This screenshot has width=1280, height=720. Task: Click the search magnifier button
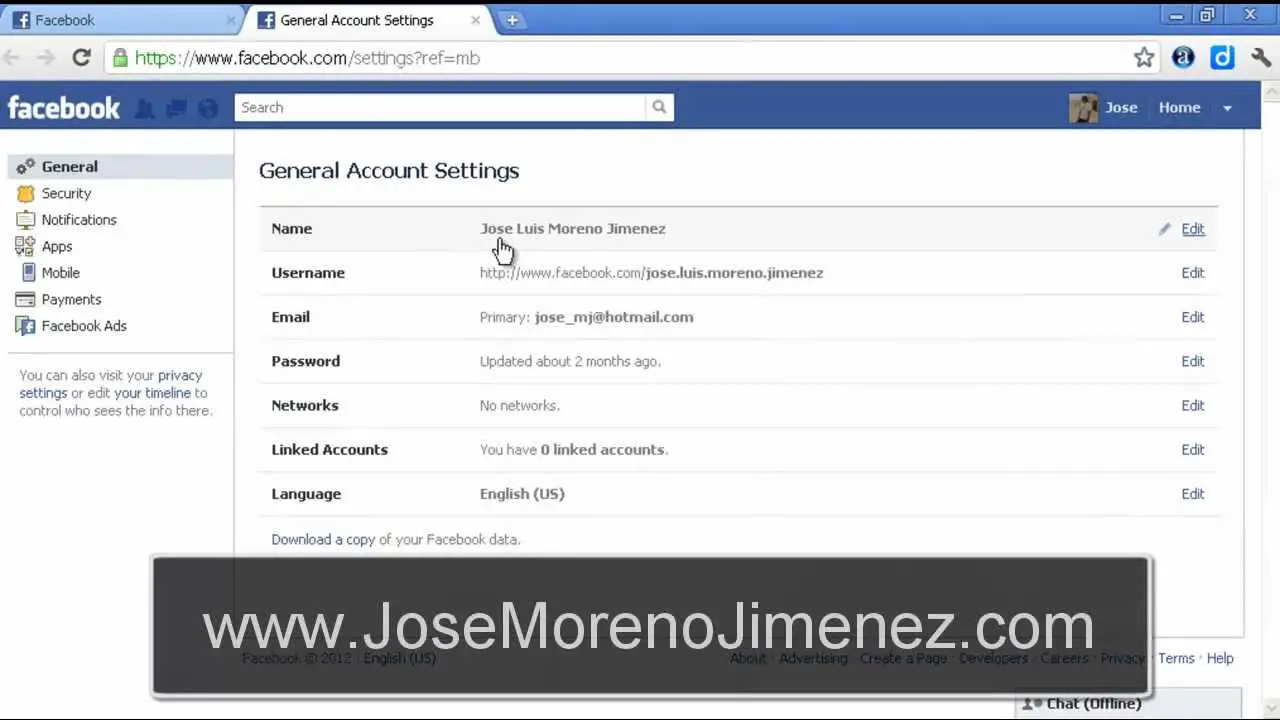coord(659,107)
